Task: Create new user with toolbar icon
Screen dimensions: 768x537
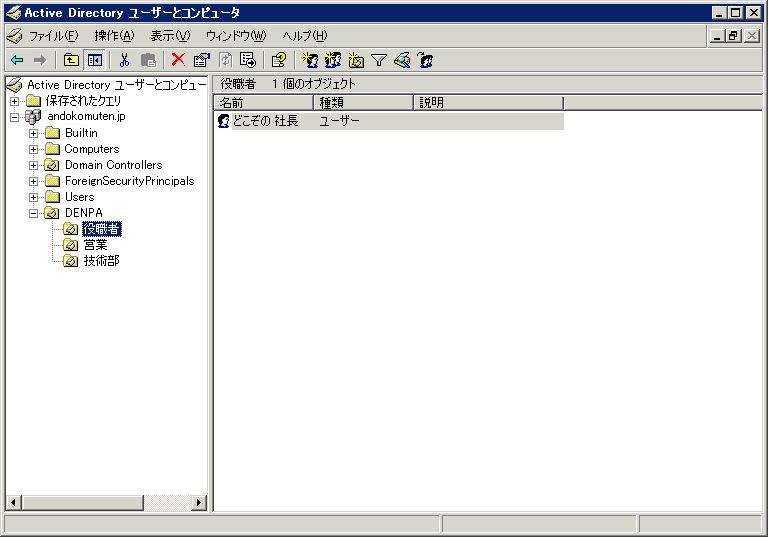Action: (x=310, y=60)
